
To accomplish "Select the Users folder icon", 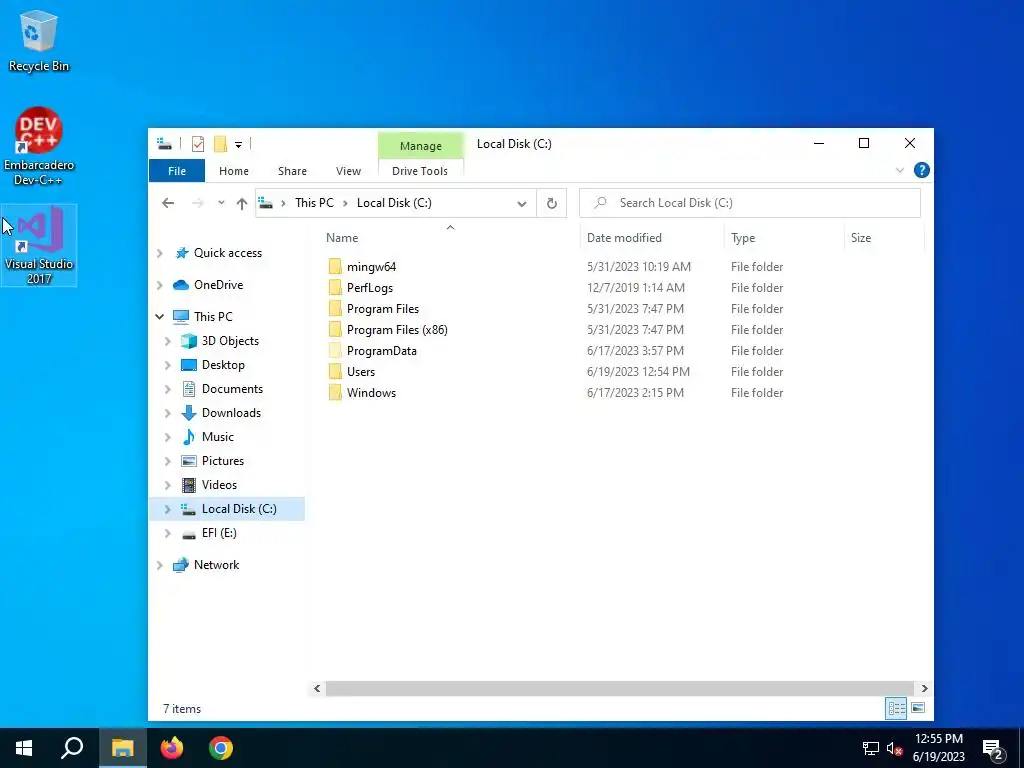I will tap(335, 372).
